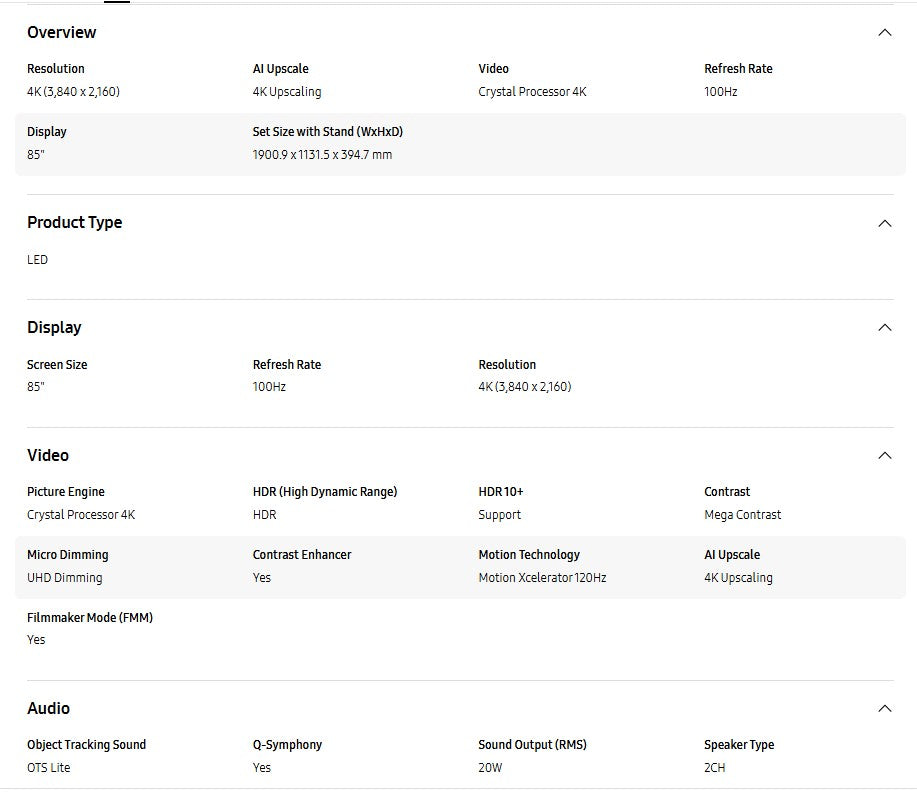This screenshot has height=792, width=917.
Task: Click the 1900.9 x 1131.5 x 394.7 mm value
Action: 322,155
